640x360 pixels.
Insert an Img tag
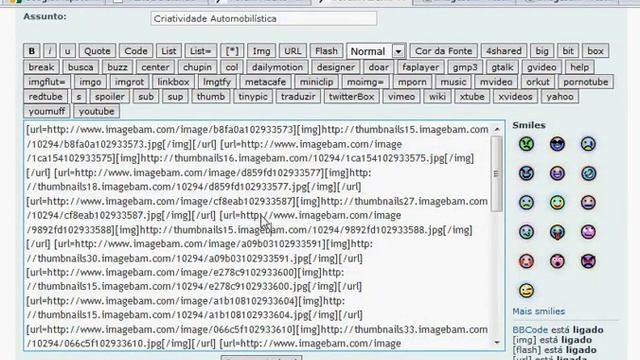pos(261,51)
